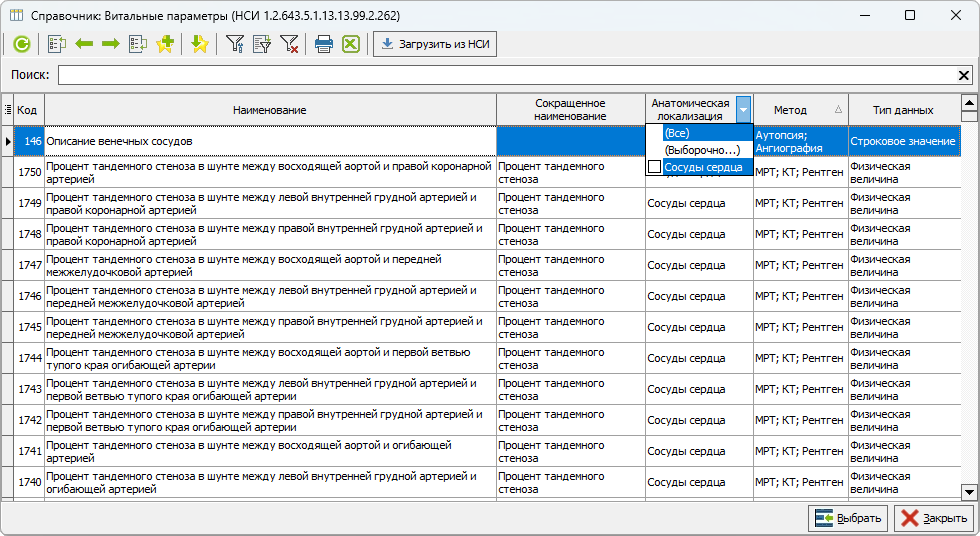Image resolution: width=980 pixels, height=536 pixels.
Task: Tick the Сосуды сердца filter checkbox
Action: coord(654,167)
